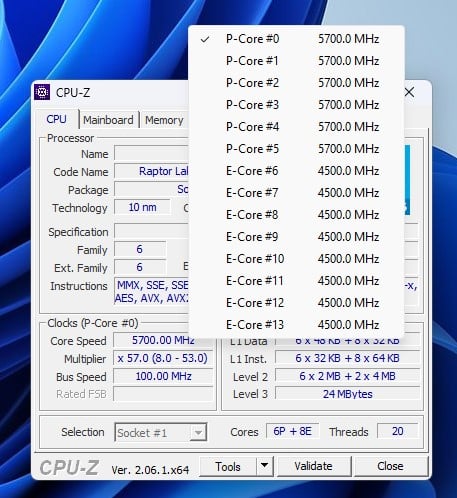Image resolution: width=457 pixels, height=498 pixels.
Task: Pick P-Core #4 in popup menu
Action: coord(296,127)
